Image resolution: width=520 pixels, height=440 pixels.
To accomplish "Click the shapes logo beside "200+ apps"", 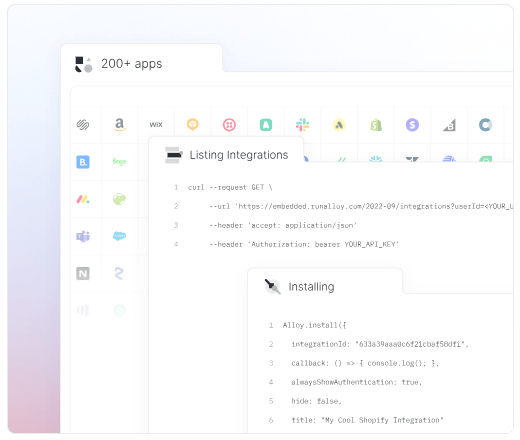I will (83, 64).
